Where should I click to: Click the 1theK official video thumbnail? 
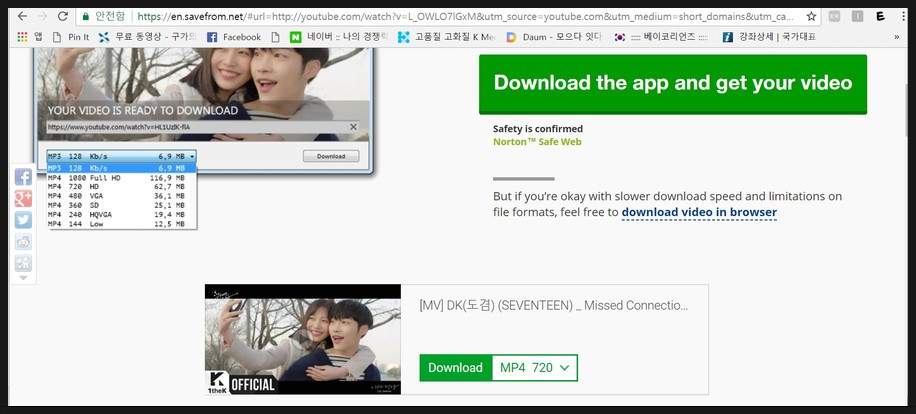303,339
